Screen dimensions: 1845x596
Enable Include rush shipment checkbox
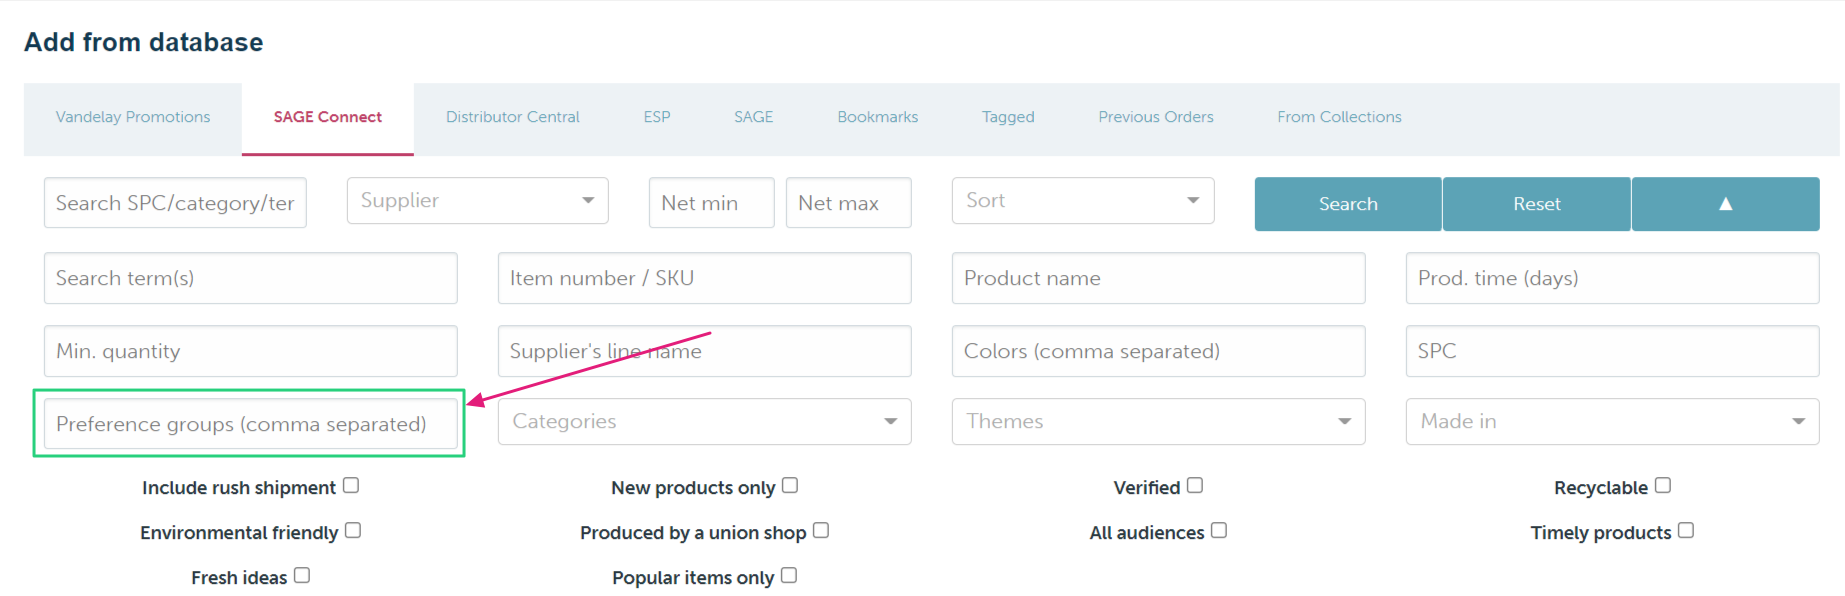click(x=351, y=486)
